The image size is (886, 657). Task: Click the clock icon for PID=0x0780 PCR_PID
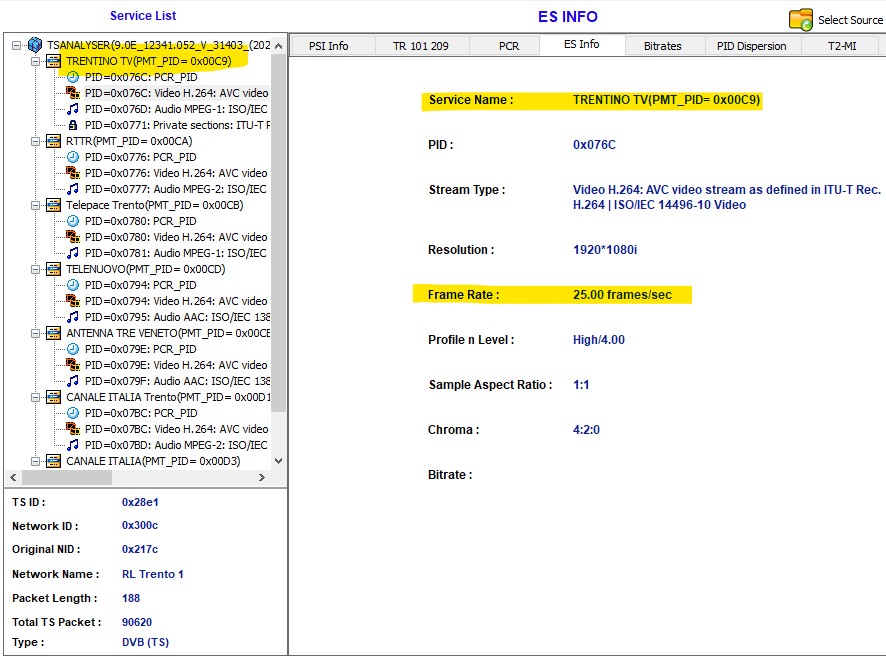[73, 221]
